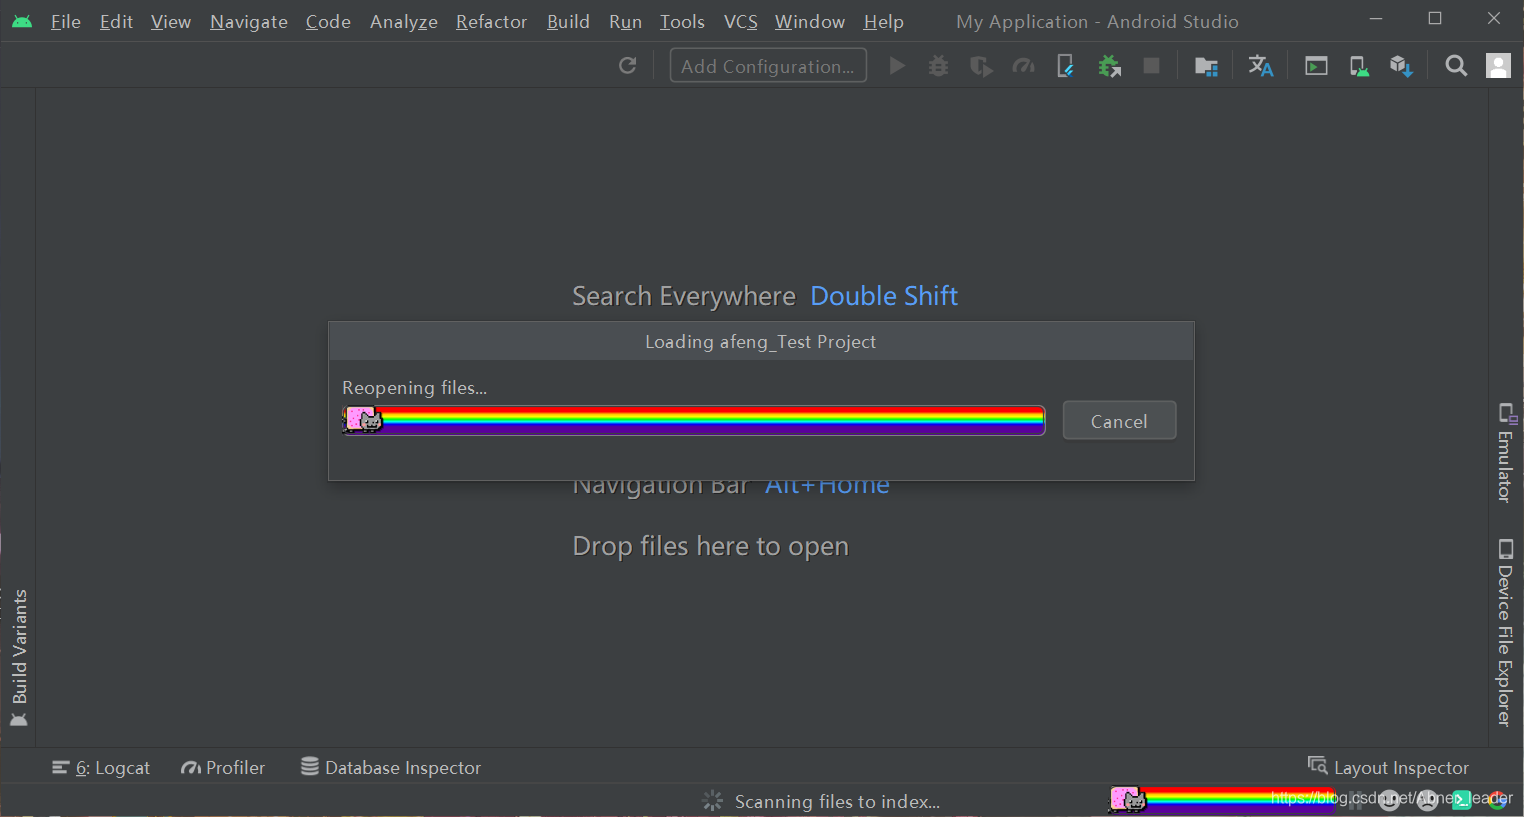Open the Window menu
This screenshot has width=1524, height=817.
(810, 21)
